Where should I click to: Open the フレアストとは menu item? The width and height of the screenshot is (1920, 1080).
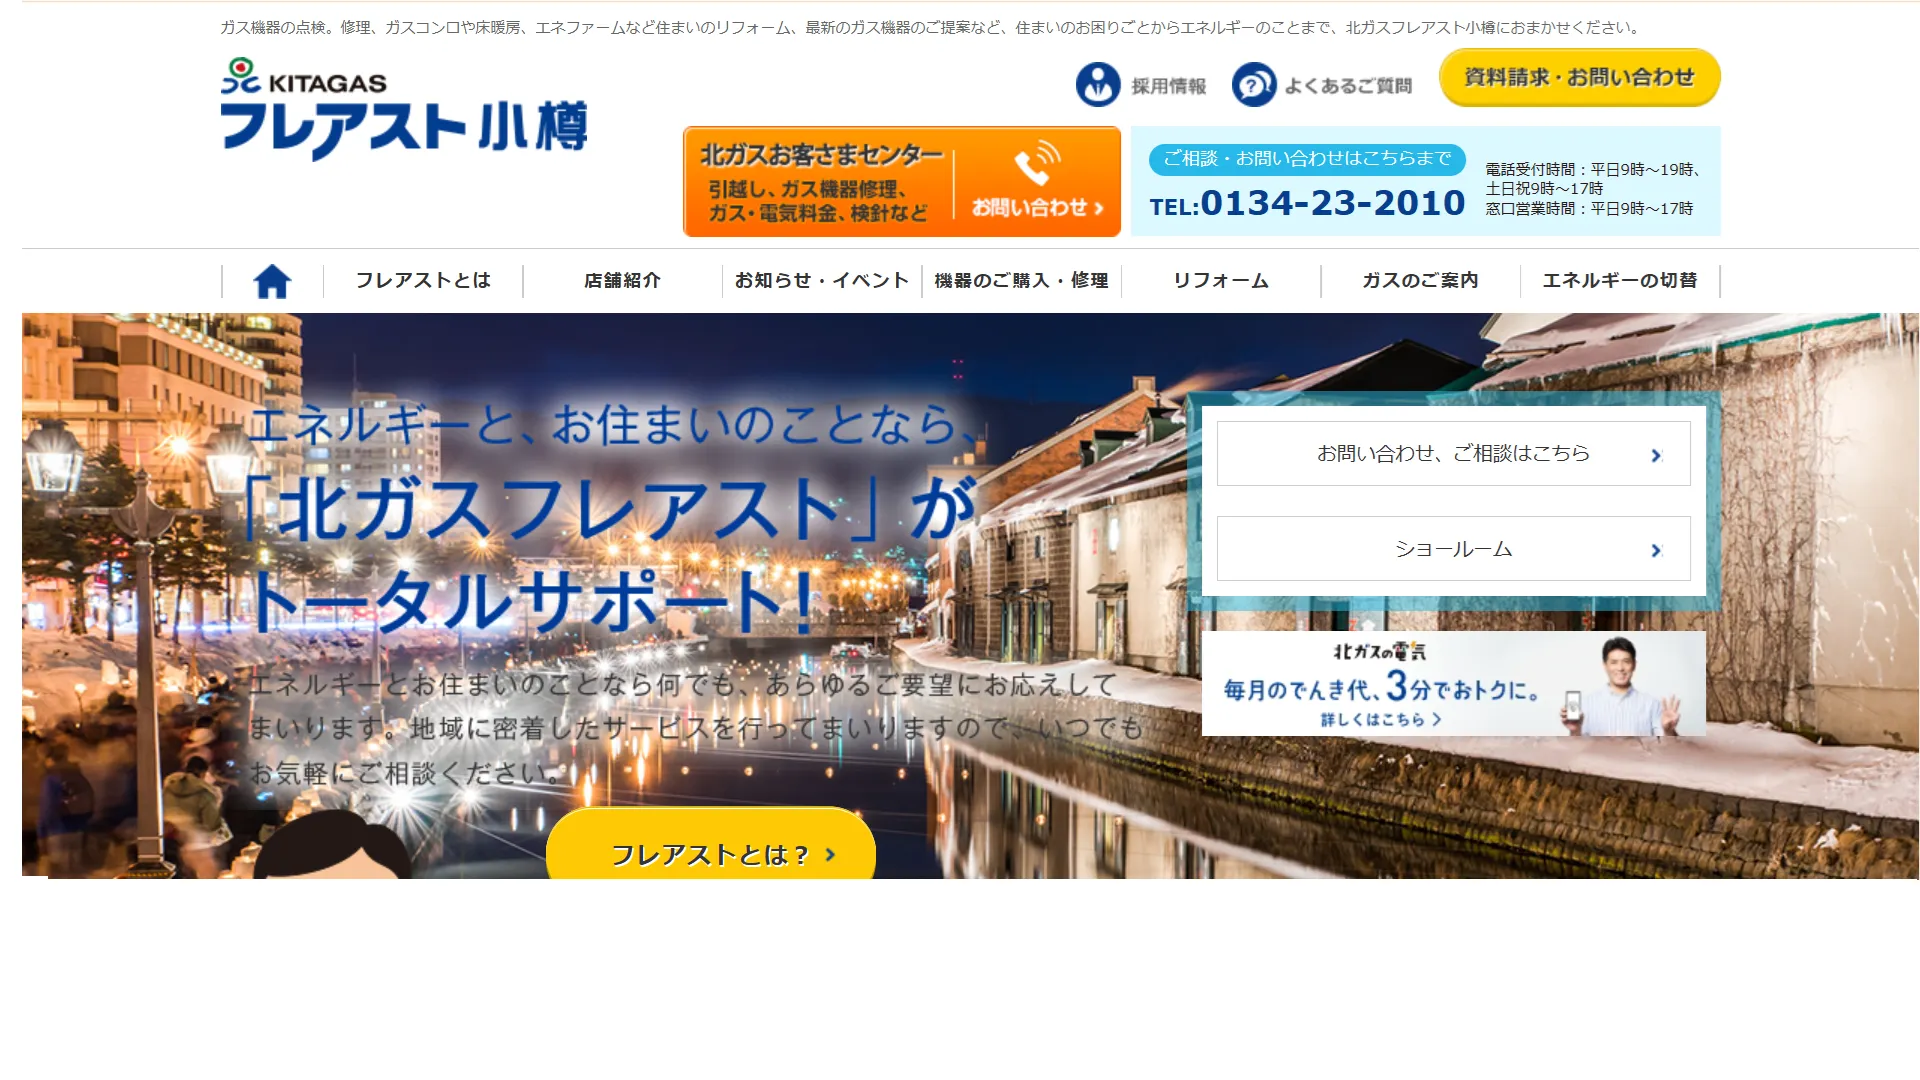coord(423,281)
